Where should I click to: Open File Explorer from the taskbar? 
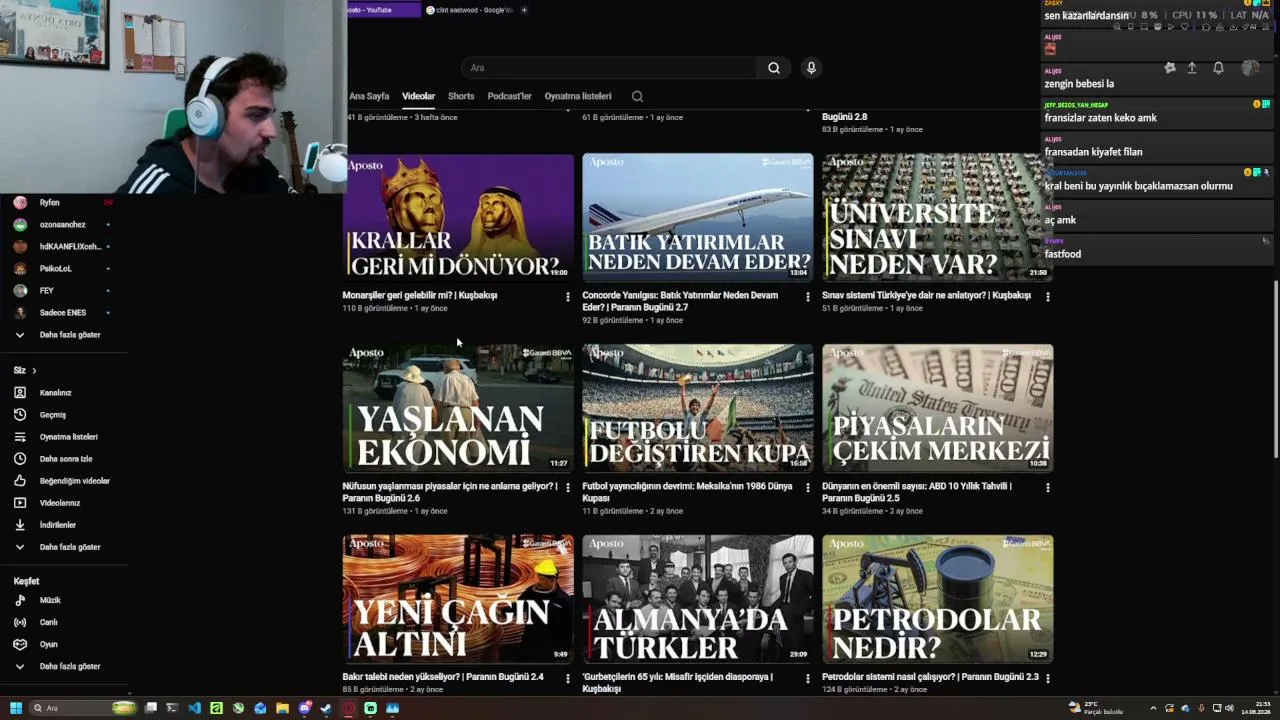[282, 708]
